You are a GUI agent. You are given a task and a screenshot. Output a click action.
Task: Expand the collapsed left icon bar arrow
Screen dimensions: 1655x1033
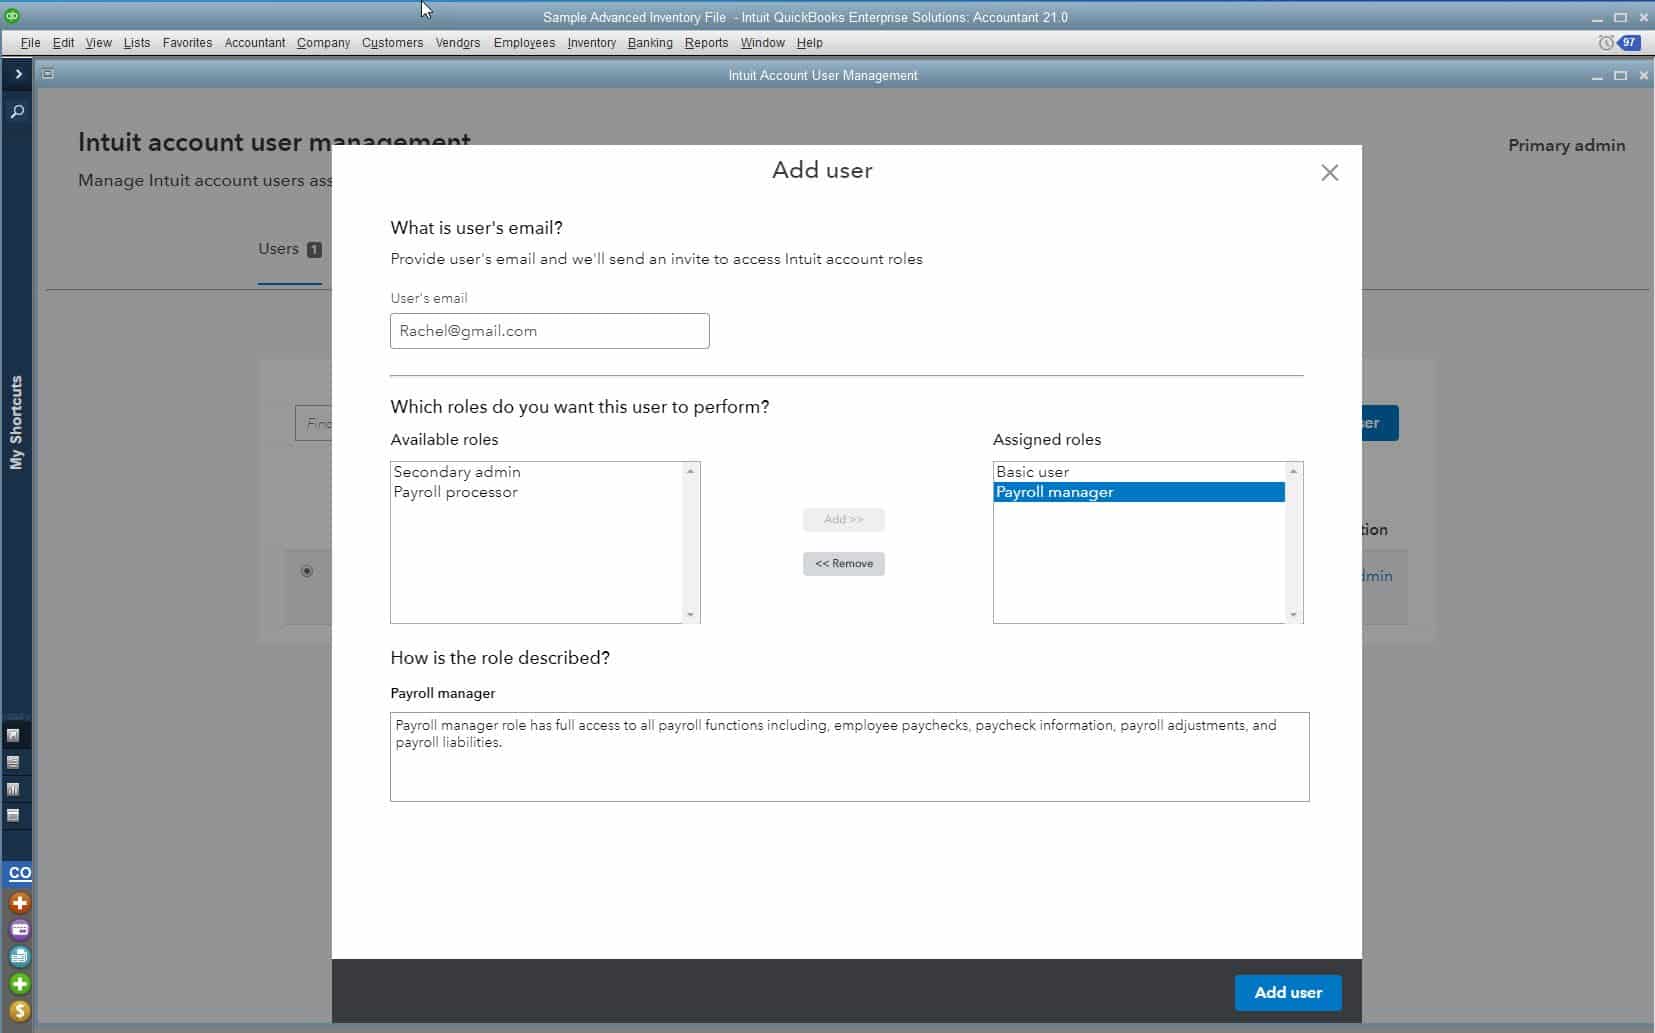click(x=17, y=74)
